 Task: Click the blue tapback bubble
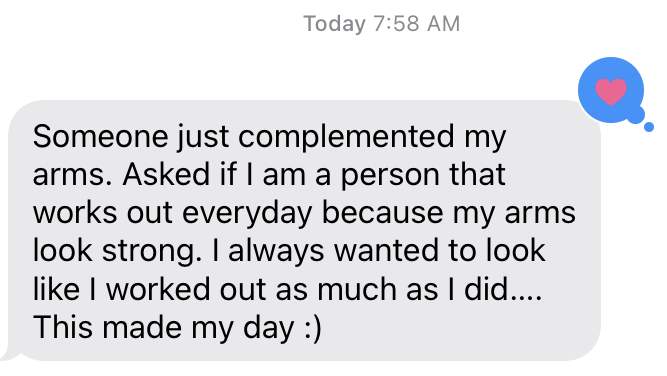pos(611,90)
